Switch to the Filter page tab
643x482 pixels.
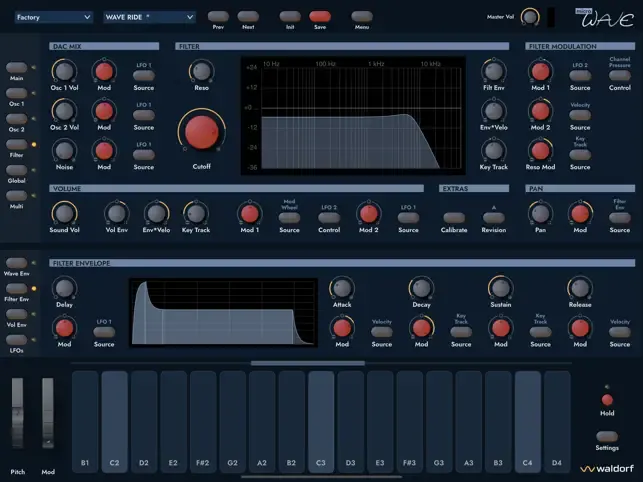click(x=16, y=144)
